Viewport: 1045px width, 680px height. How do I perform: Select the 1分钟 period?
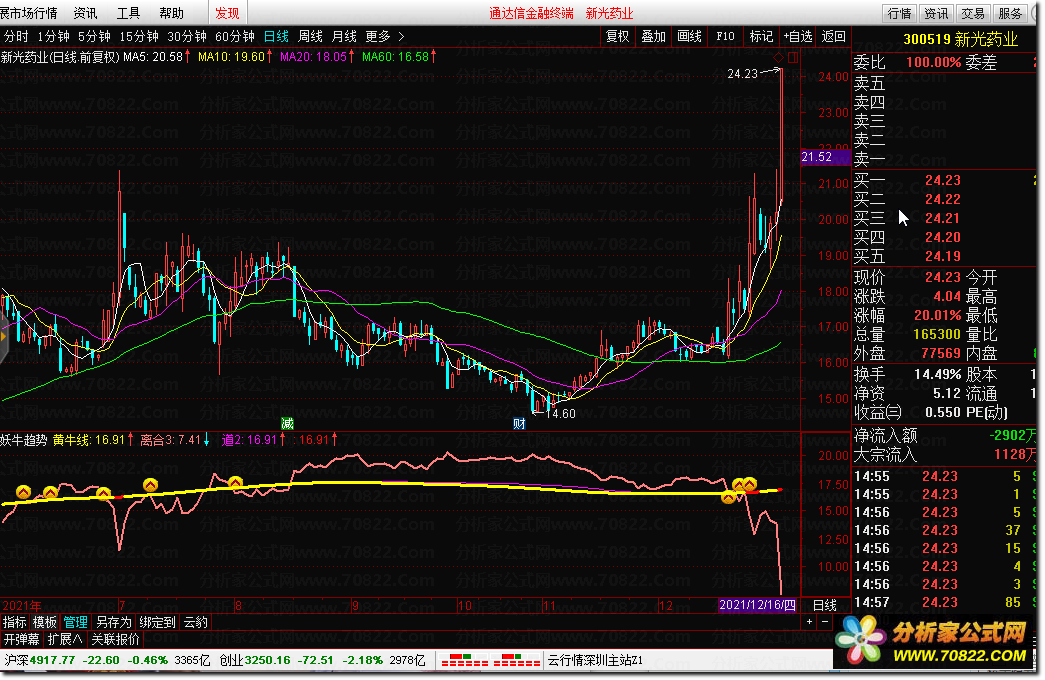click(53, 36)
